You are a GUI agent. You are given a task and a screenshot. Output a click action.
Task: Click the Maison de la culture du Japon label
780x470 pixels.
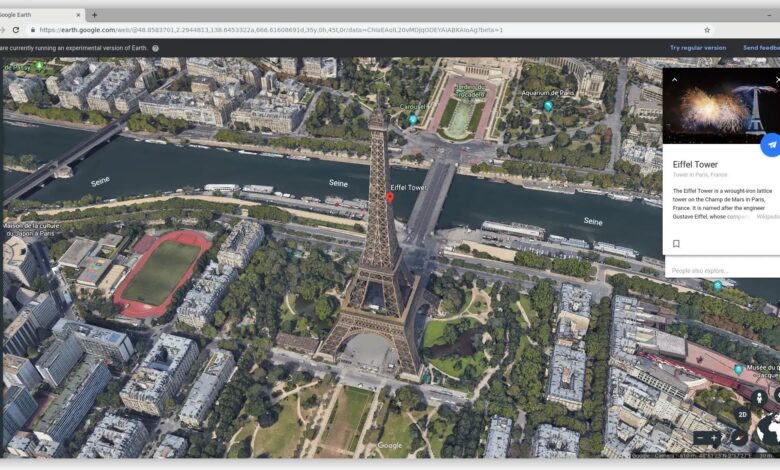click(31, 229)
